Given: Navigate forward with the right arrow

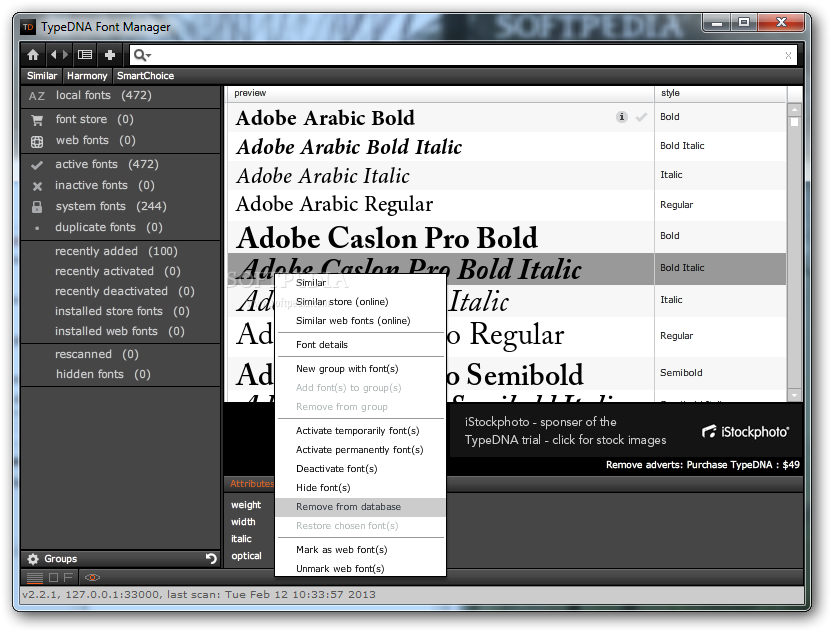Looking at the screenshot, I should click(65, 55).
